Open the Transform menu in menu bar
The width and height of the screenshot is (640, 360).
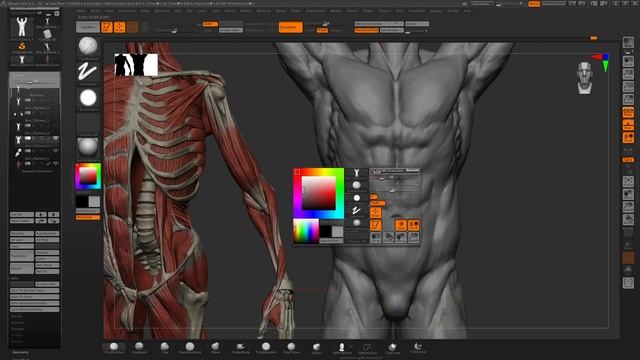pos(416,11)
